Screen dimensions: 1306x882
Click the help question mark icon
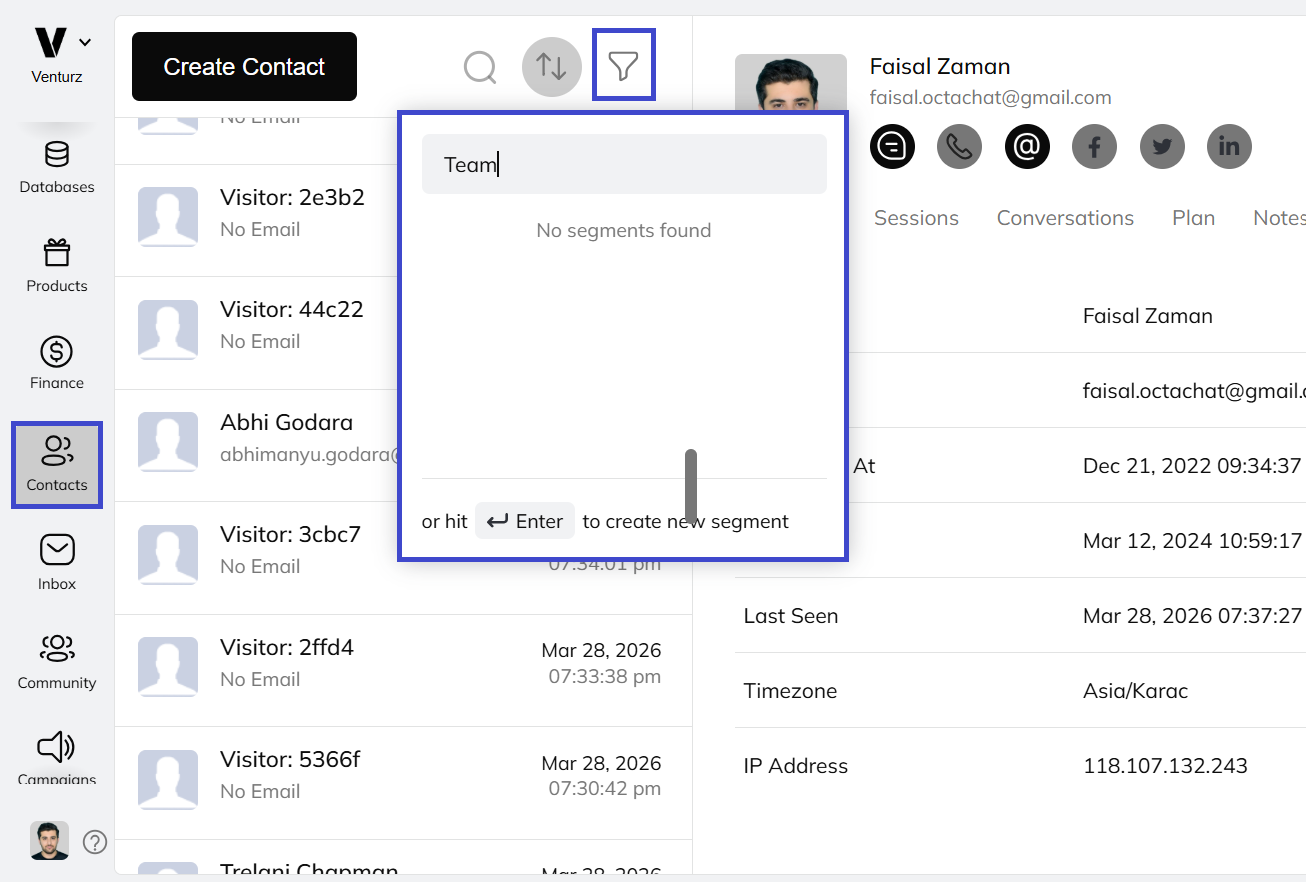(94, 842)
